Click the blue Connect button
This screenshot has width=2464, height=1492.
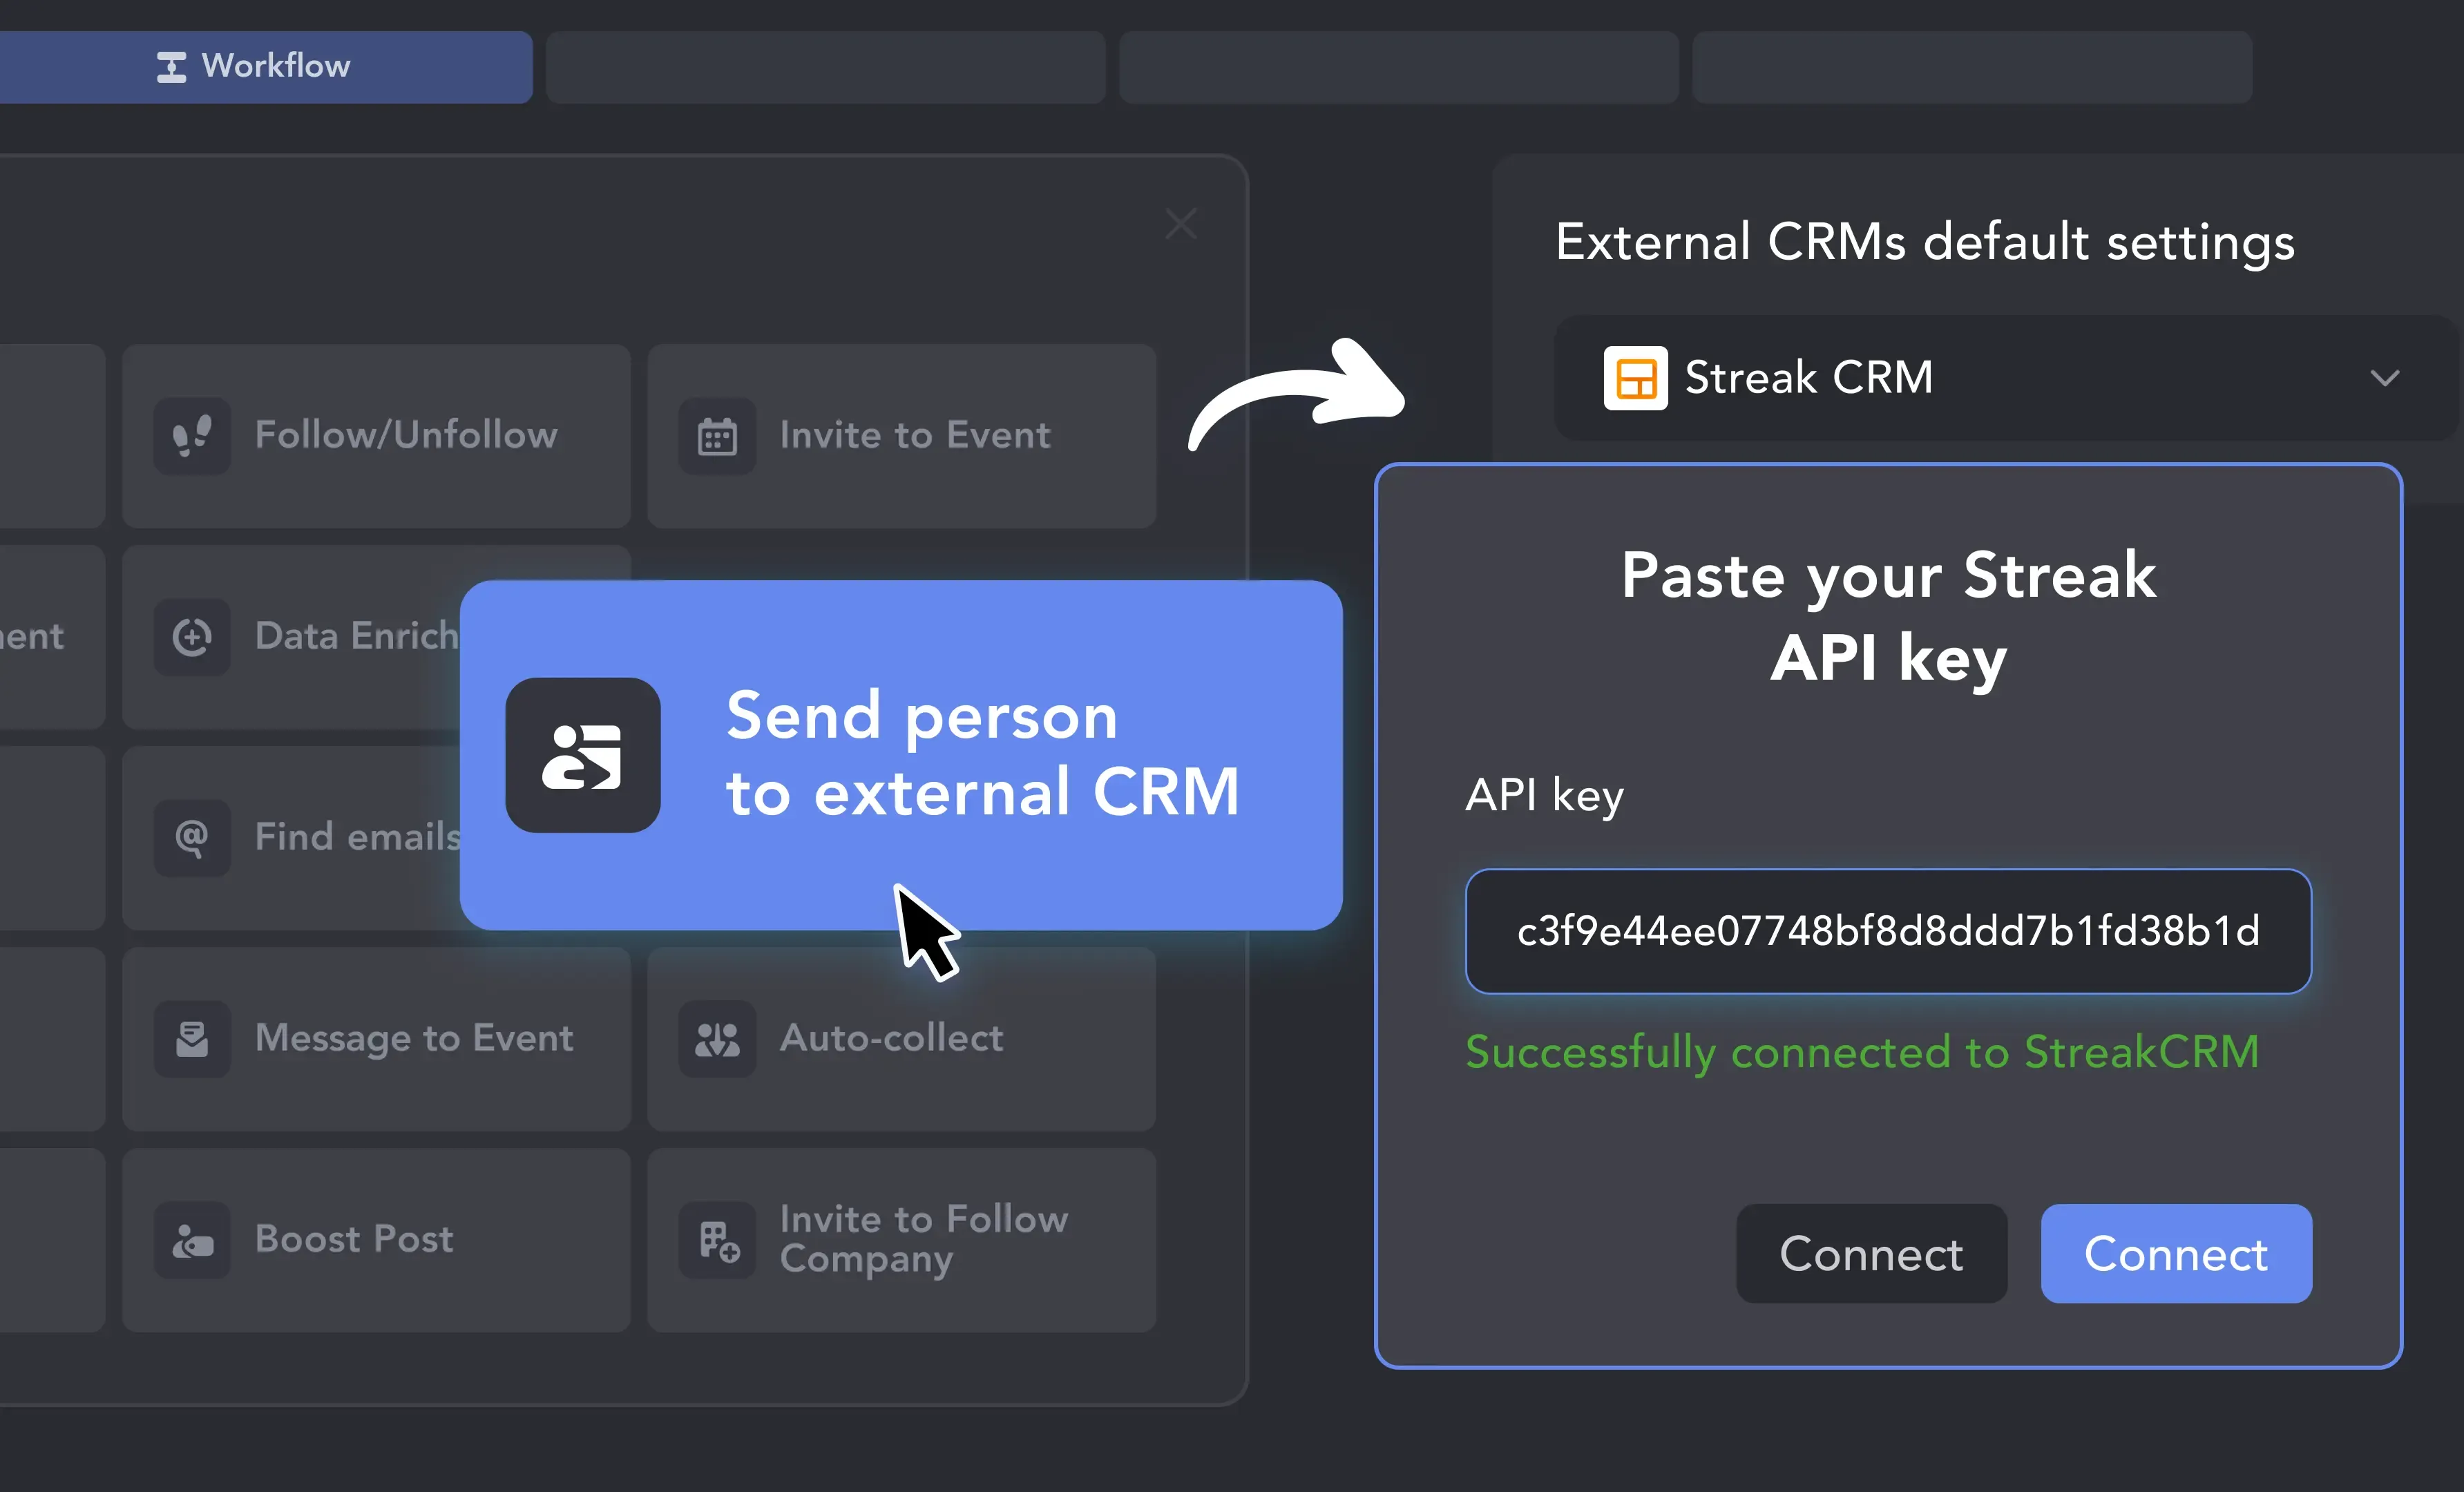2176,1254
